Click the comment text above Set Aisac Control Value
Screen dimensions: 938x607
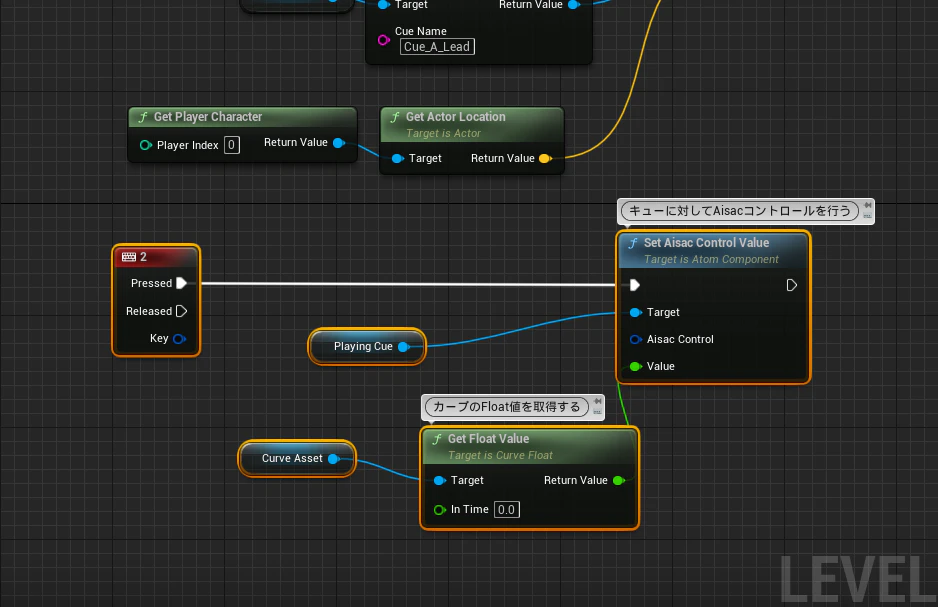(x=740, y=211)
